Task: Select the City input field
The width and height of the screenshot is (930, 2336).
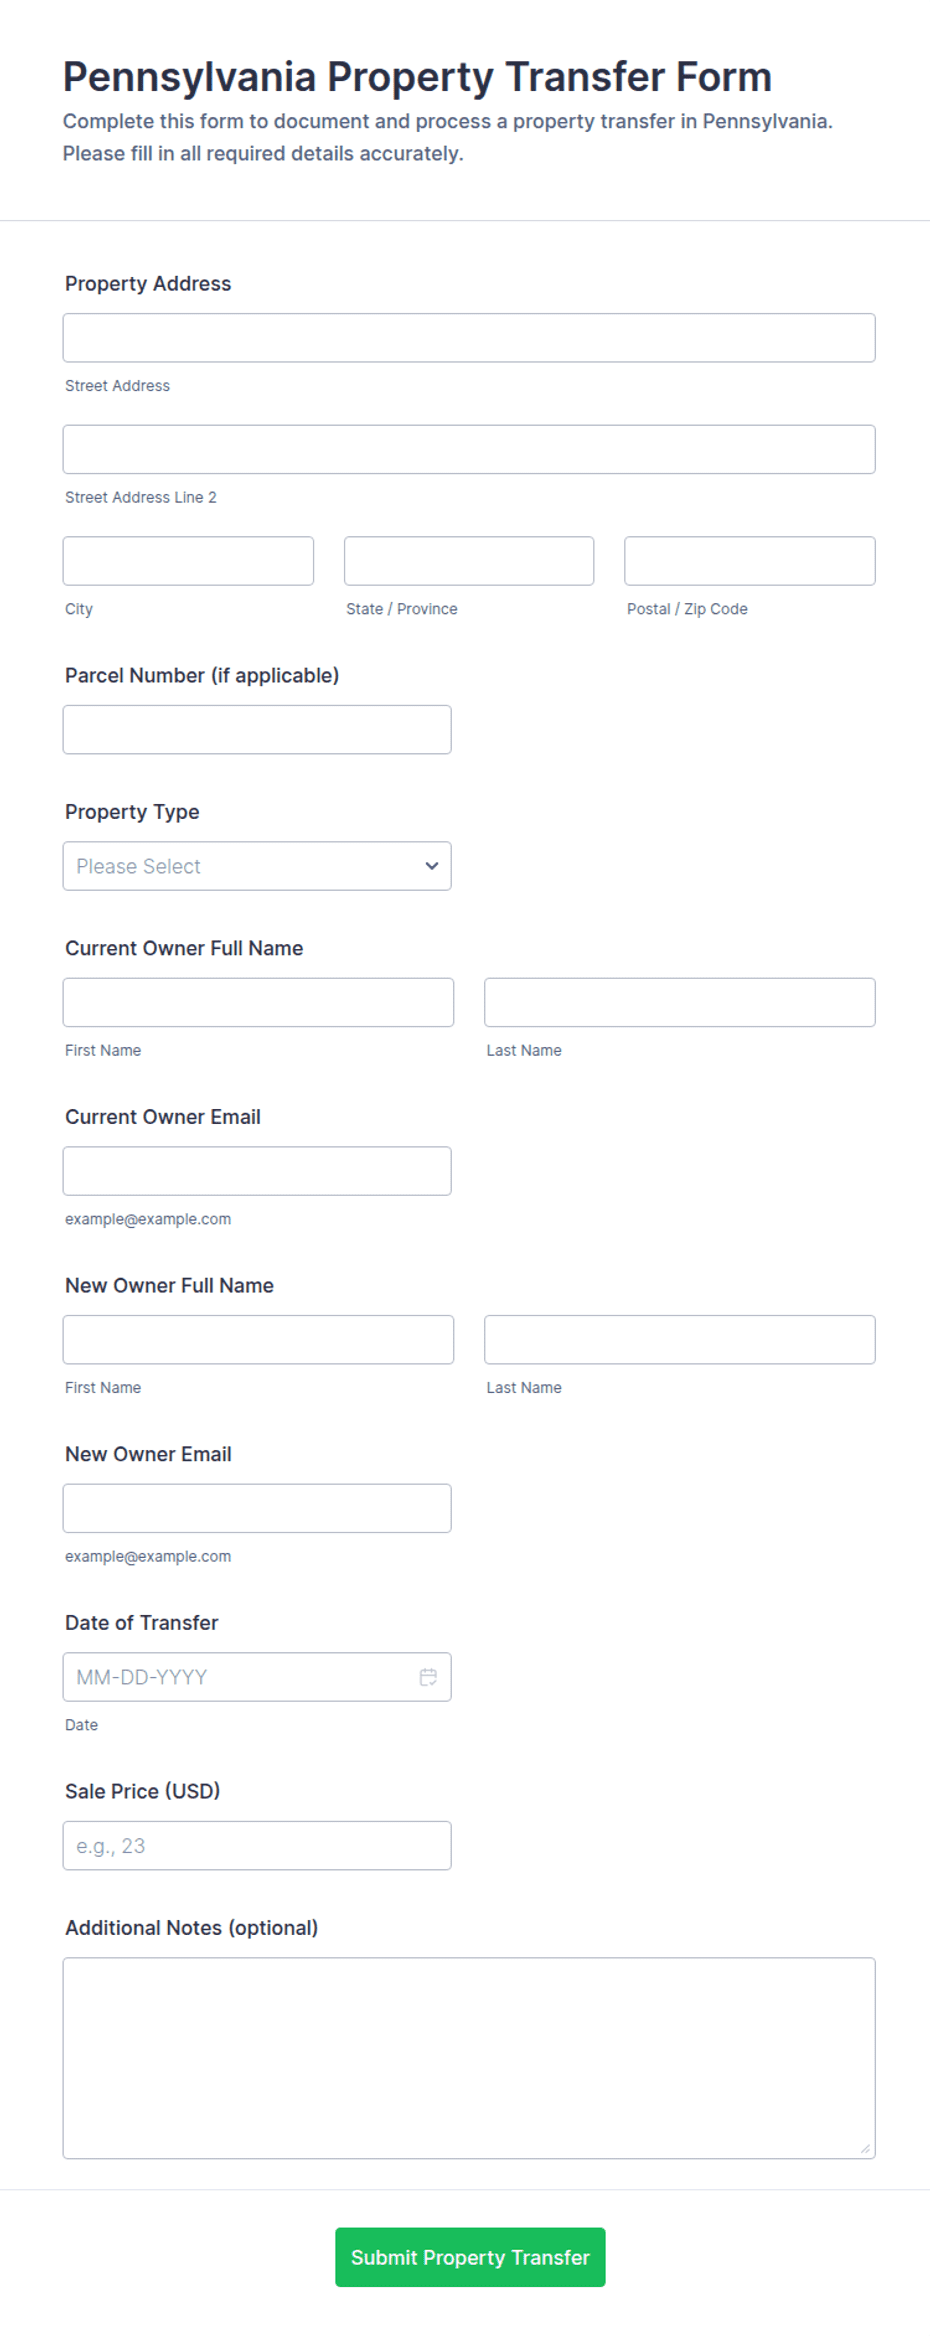Action: (188, 561)
